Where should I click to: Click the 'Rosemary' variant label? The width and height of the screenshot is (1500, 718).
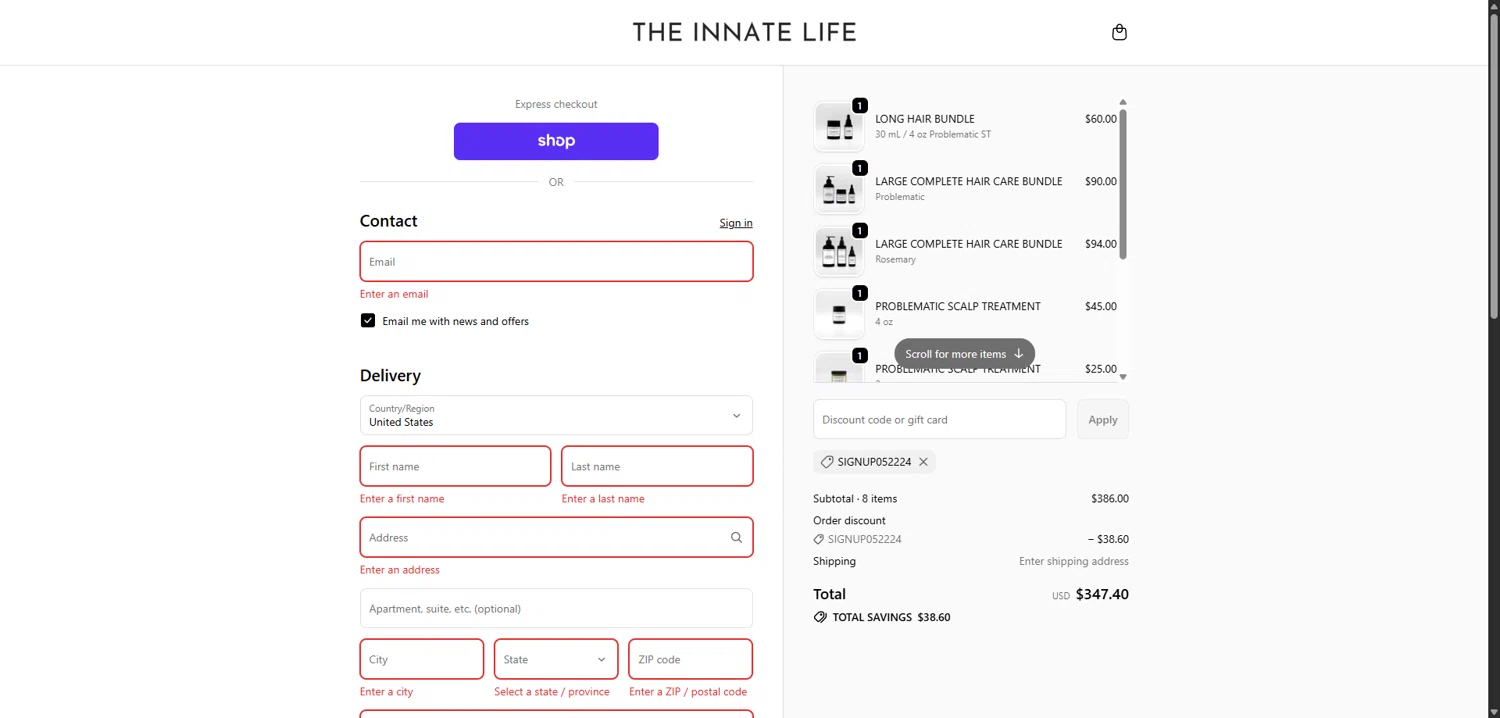click(x=895, y=259)
